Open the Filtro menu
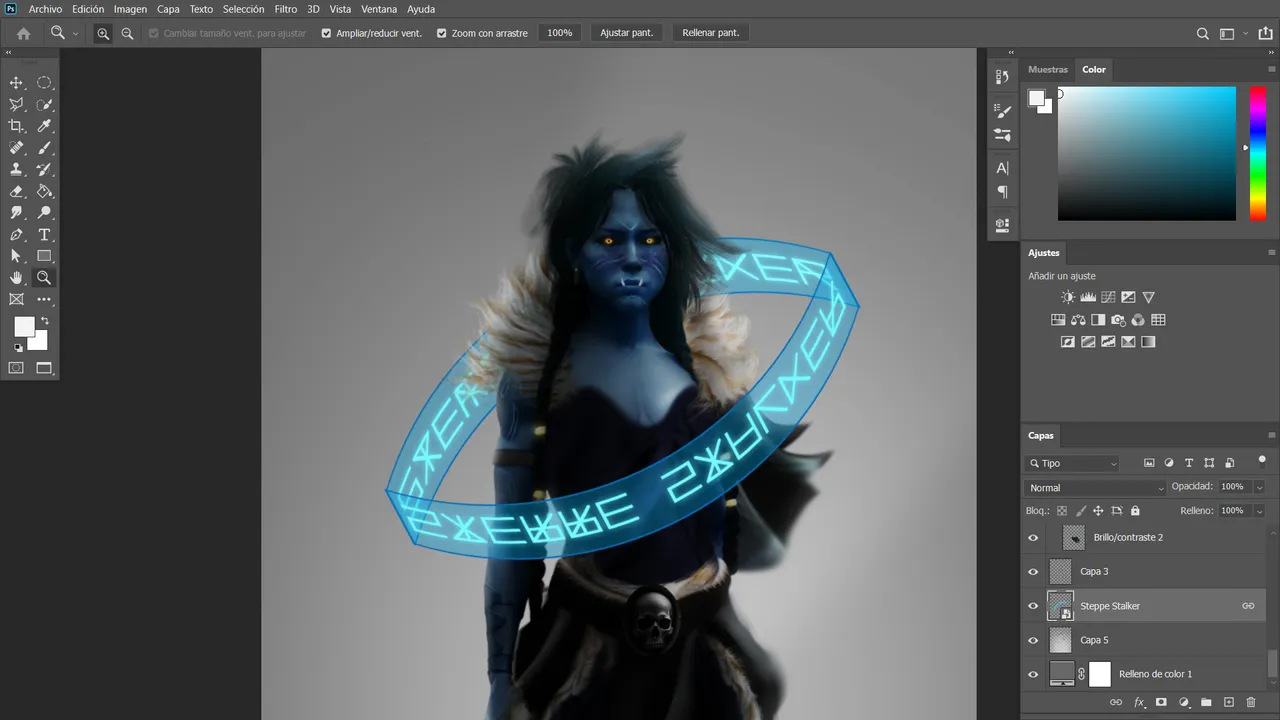This screenshot has height=720, width=1280. [x=285, y=9]
